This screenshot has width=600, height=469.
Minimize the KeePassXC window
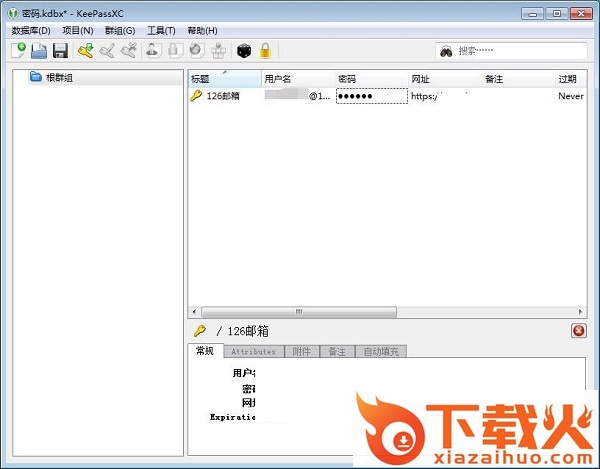pos(532,14)
